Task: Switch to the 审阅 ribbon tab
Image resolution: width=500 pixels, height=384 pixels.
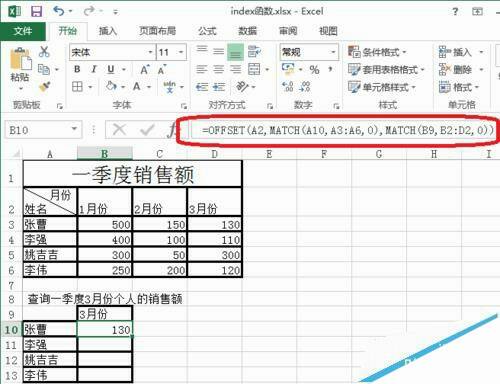Action: click(x=288, y=31)
